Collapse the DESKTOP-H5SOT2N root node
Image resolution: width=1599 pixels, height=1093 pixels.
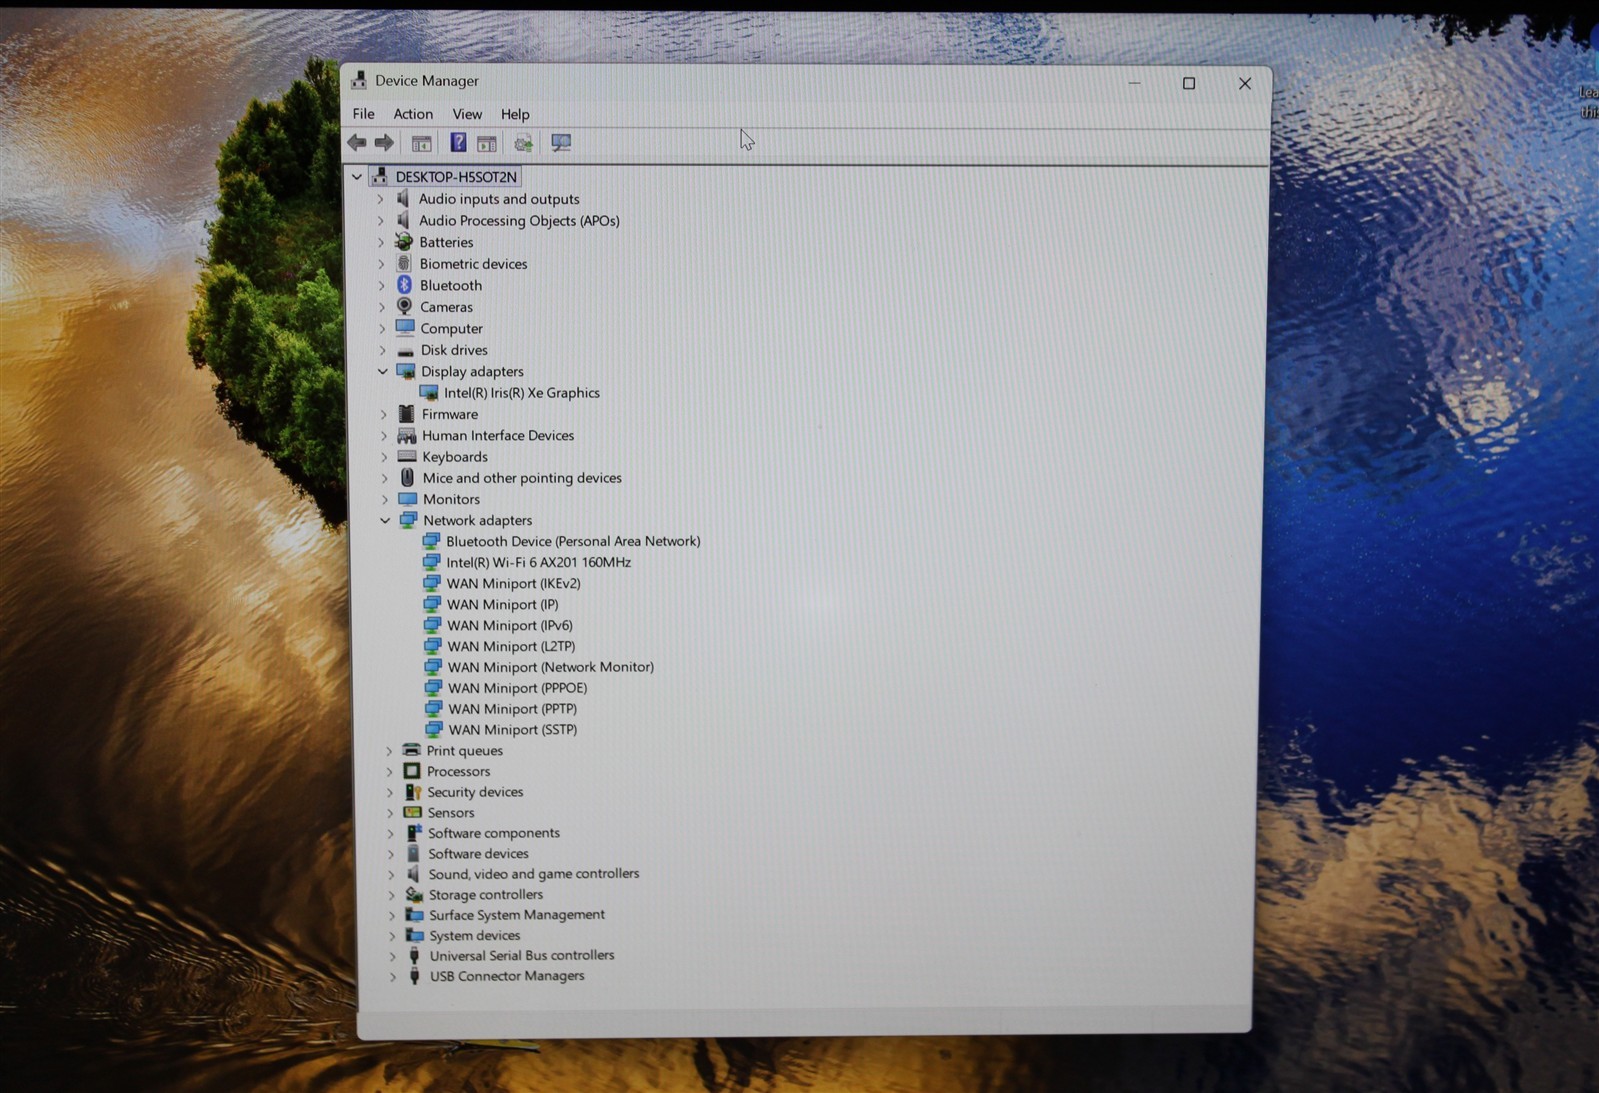(357, 177)
